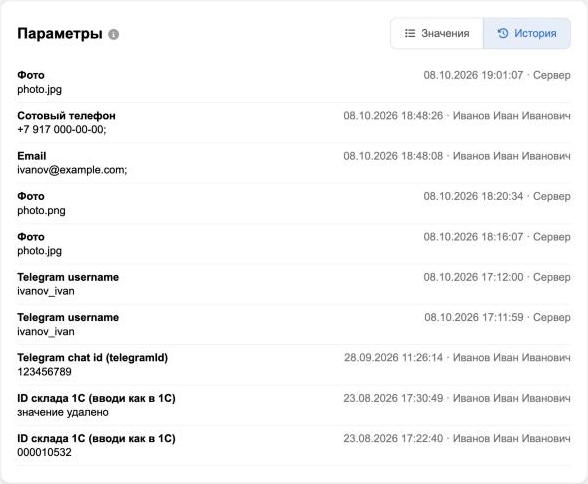The height and width of the screenshot is (484, 588).
Task: Click Сервер label on first Фото row
Action: 552,75
